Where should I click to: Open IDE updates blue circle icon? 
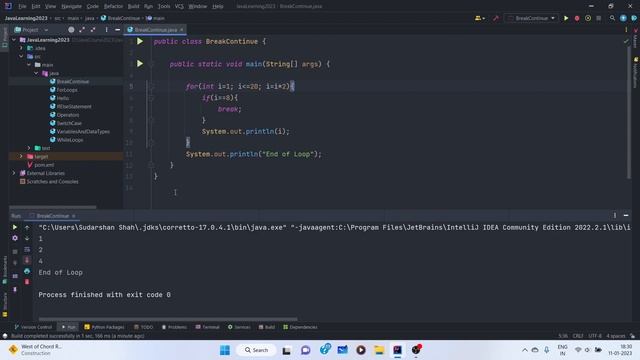(623, 18)
